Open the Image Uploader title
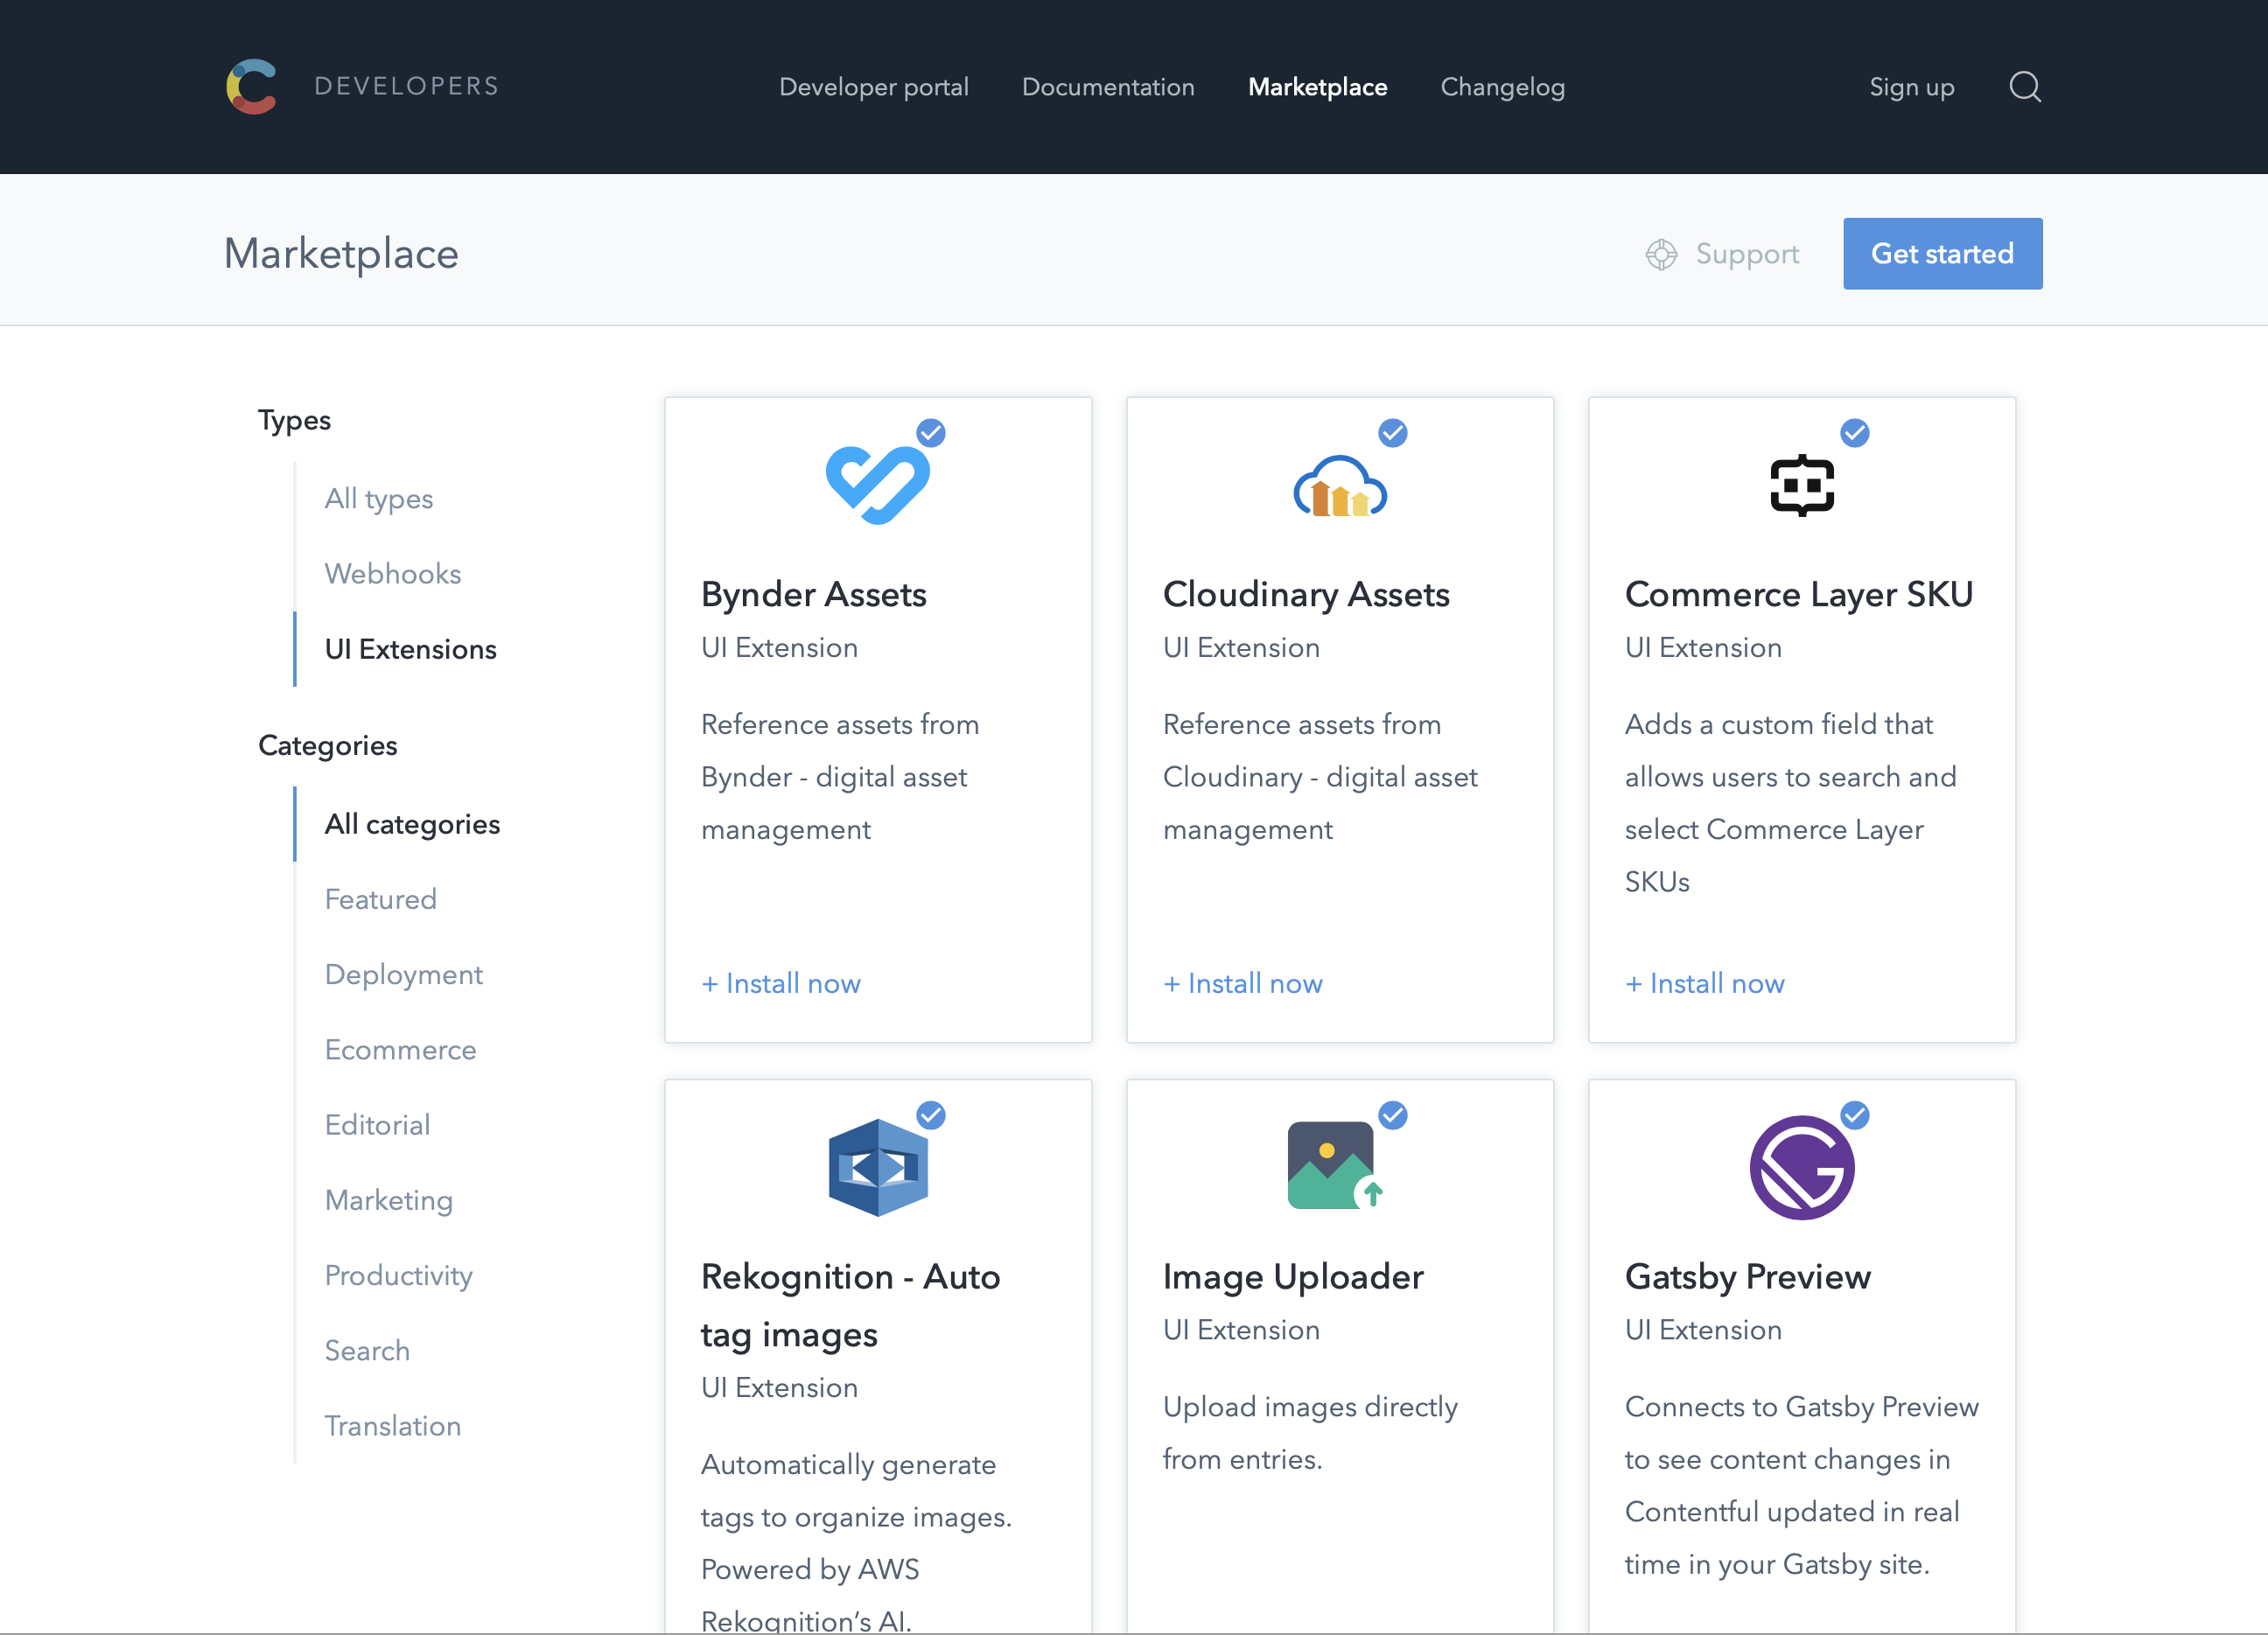The width and height of the screenshot is (2268, 1635). [1293, 1277]
